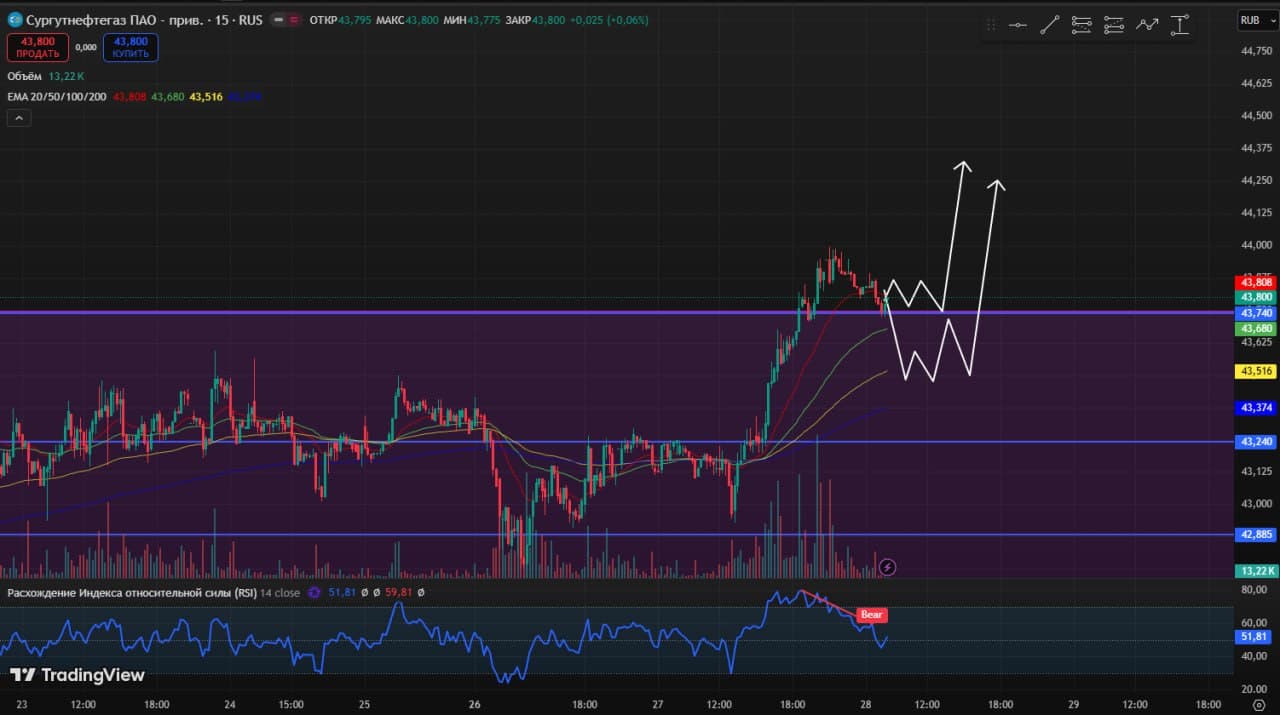Click the ПРОДАТЬ sell button
Screen dimensions: 1280x715
coord(38,47)
